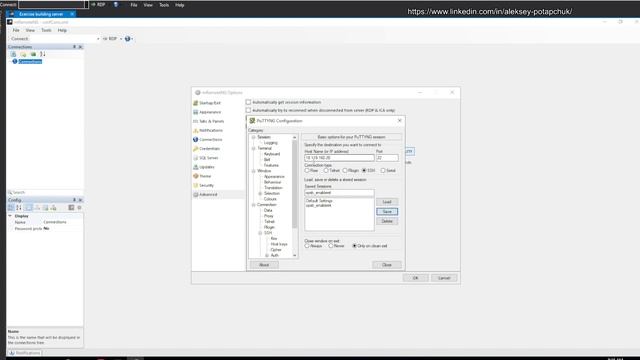Collapse Session node in PuTTY category tree
The image size is (640, 360).
tap(253, 137)
